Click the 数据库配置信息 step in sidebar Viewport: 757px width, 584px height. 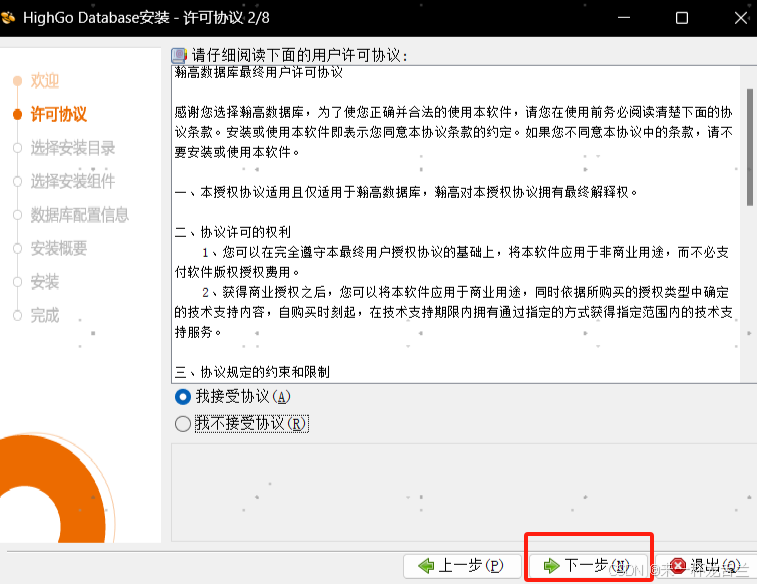pos(80,215)
